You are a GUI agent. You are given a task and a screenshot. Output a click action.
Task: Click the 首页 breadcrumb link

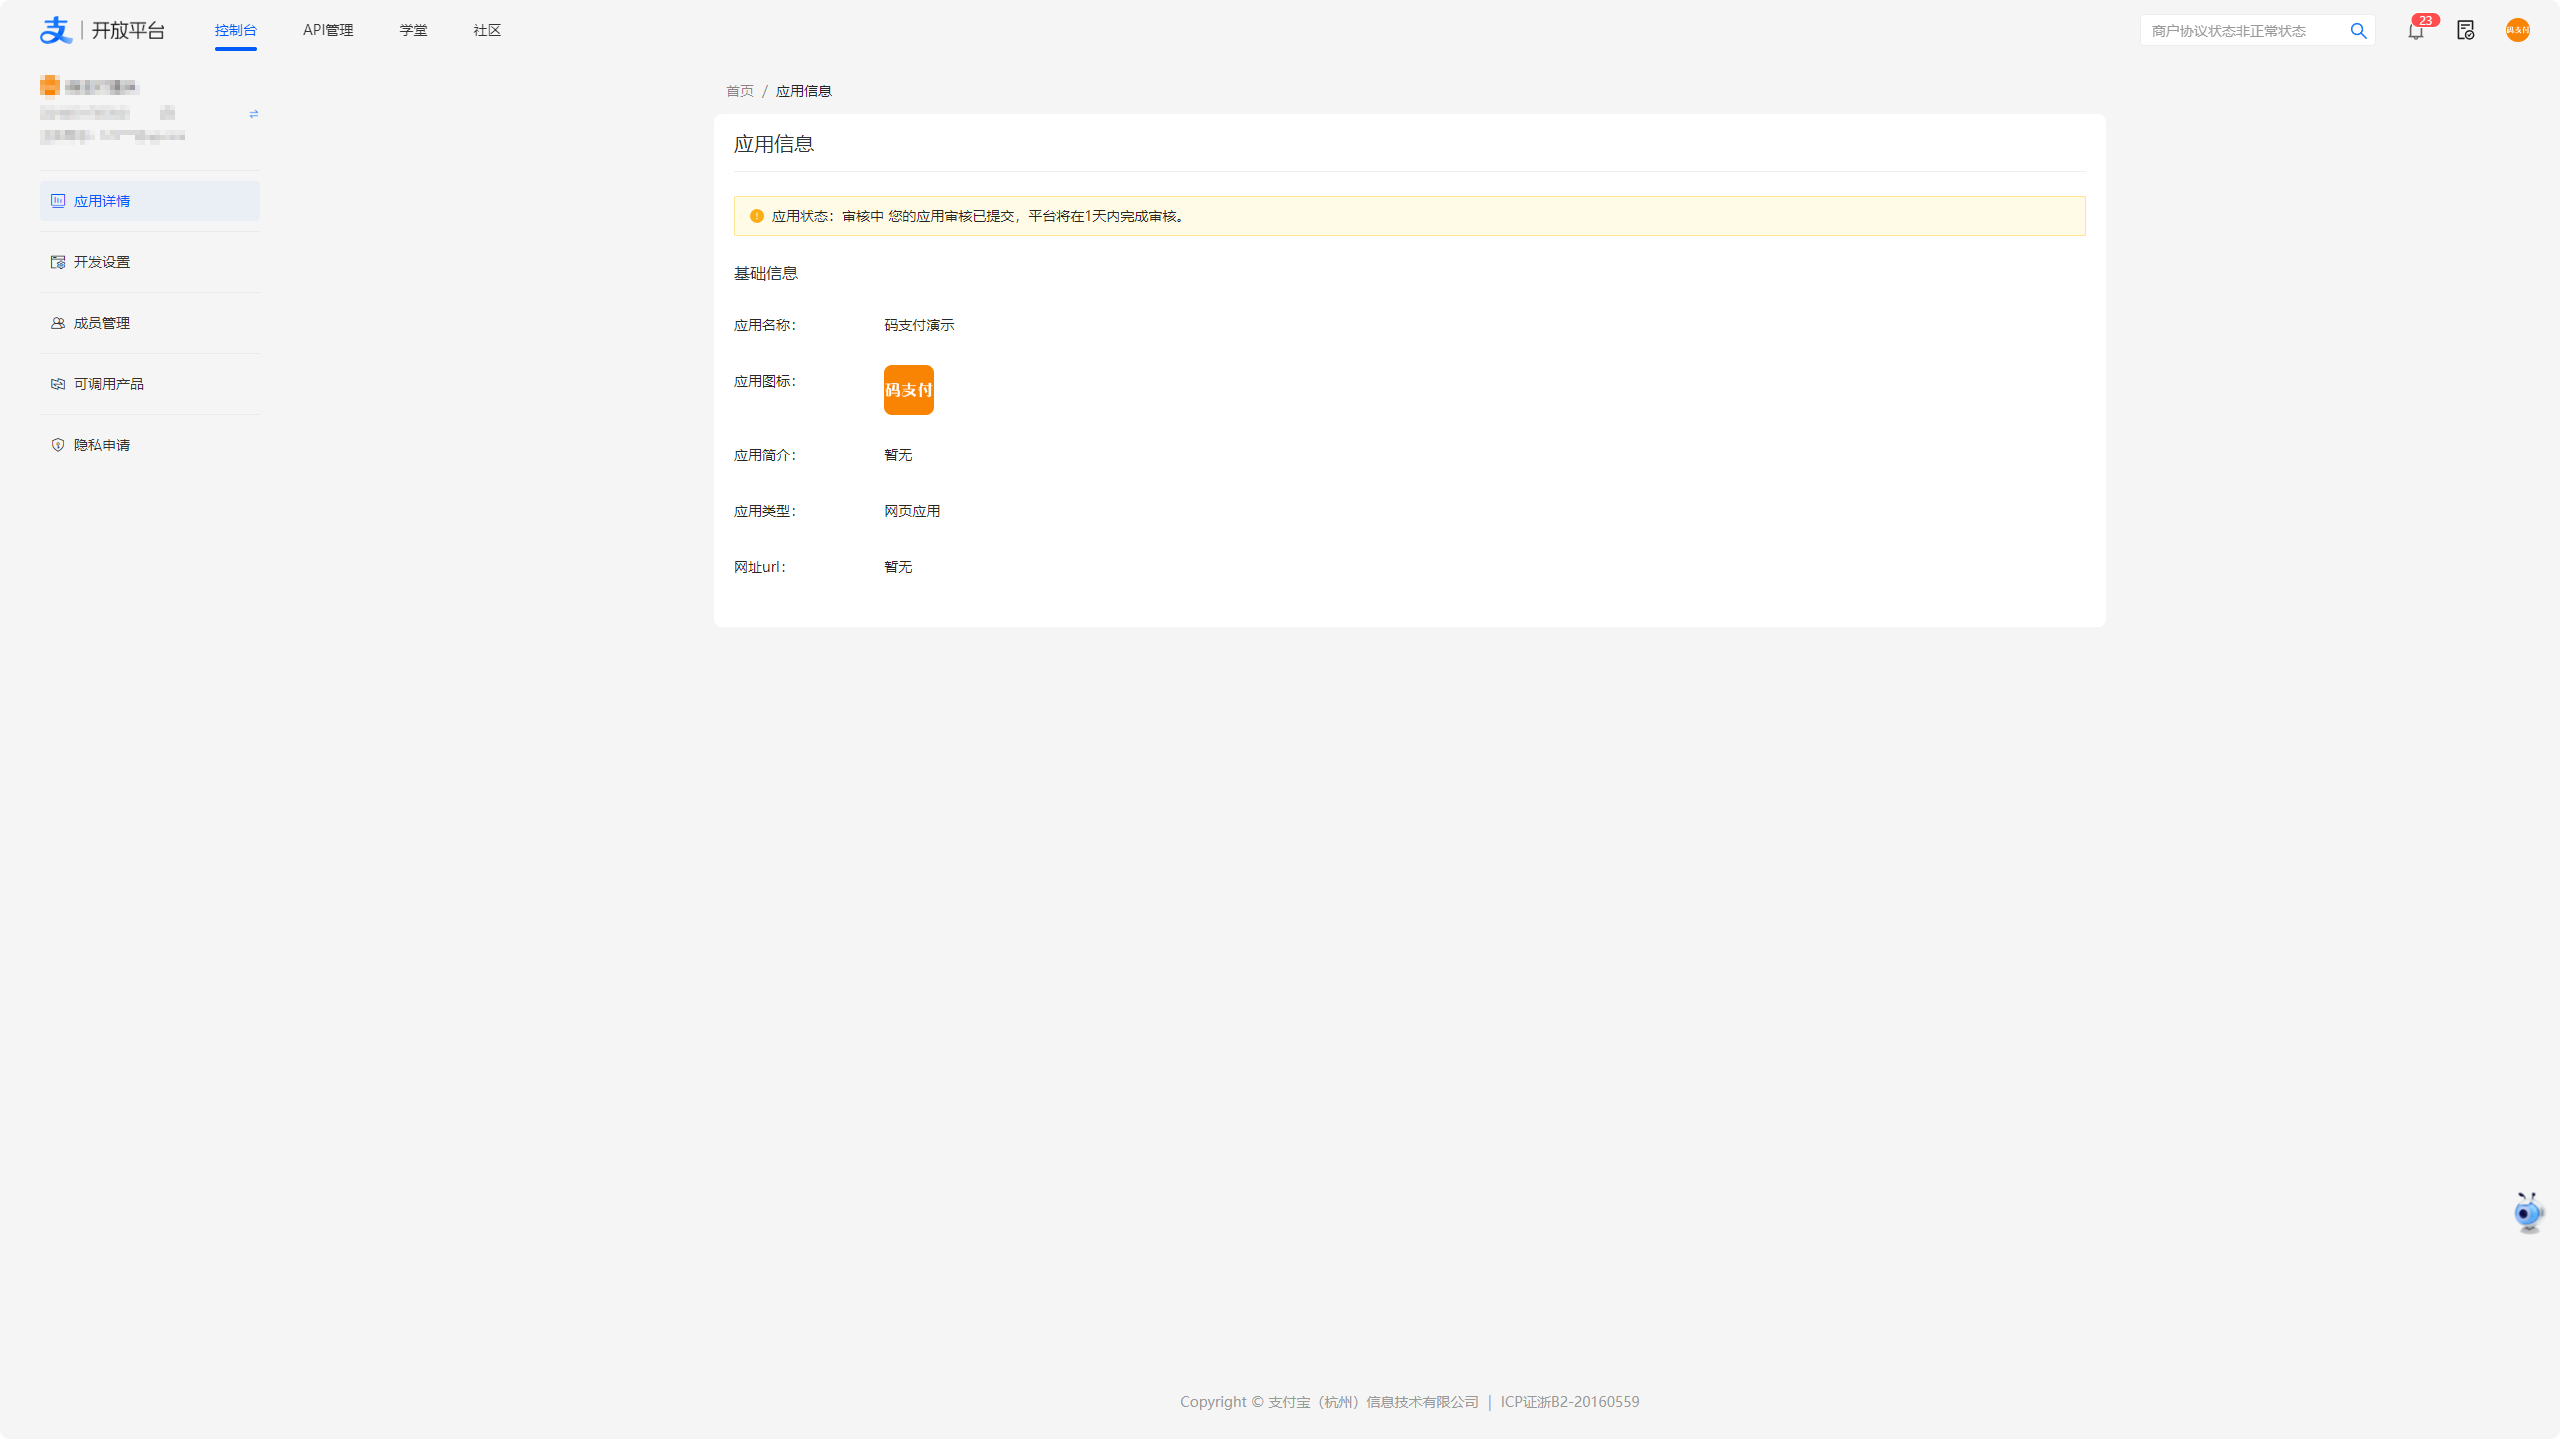pyautogui.click(x=740, y=91)
